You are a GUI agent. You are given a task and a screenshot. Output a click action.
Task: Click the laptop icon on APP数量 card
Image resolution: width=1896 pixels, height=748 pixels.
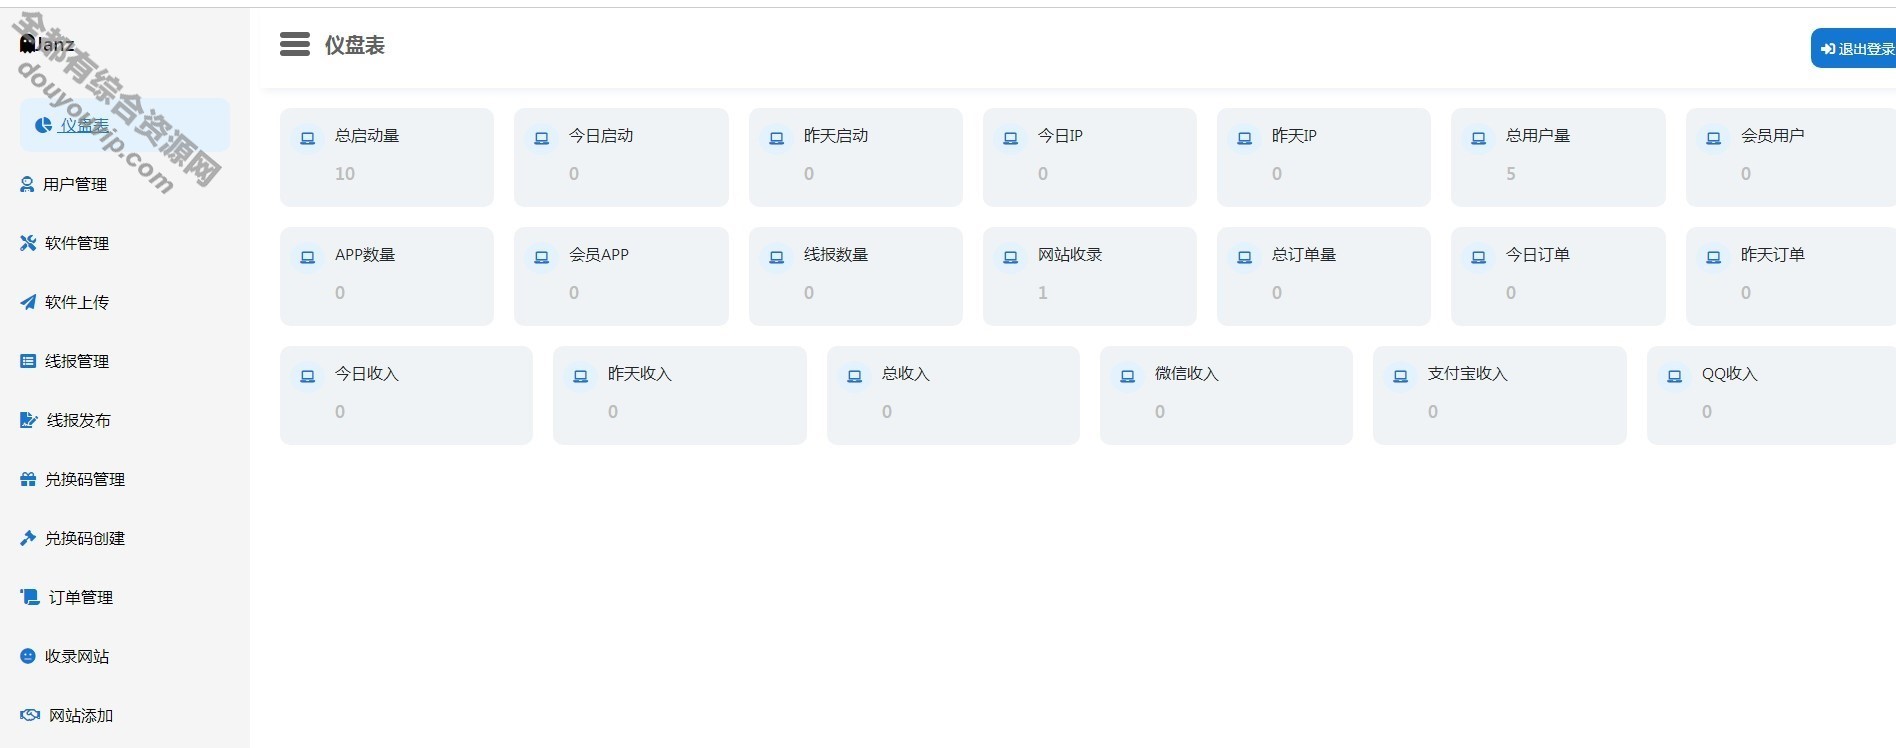308,257
